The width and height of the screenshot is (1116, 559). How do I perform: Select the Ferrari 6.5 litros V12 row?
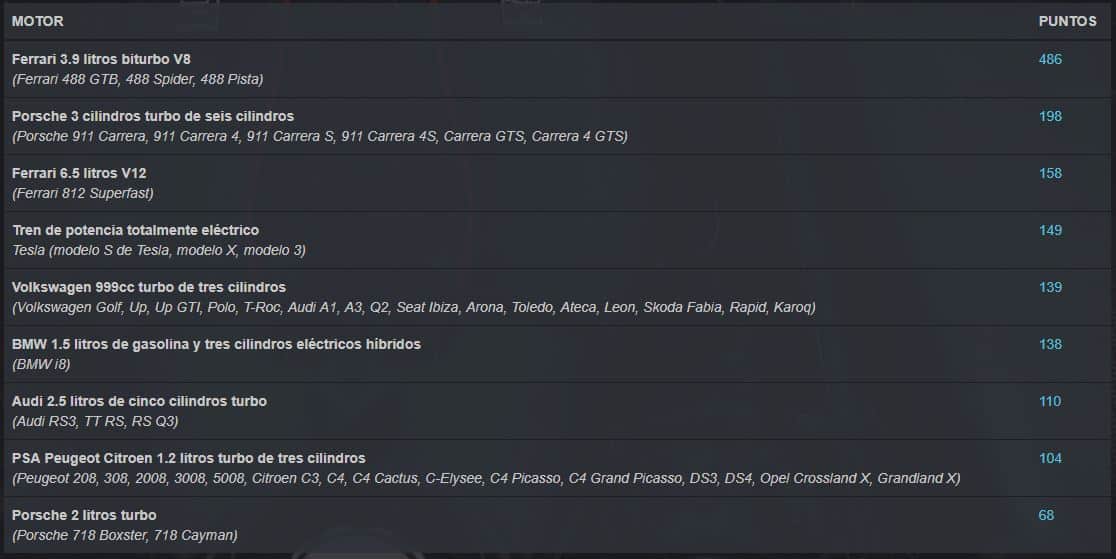(x=558, y=183)
